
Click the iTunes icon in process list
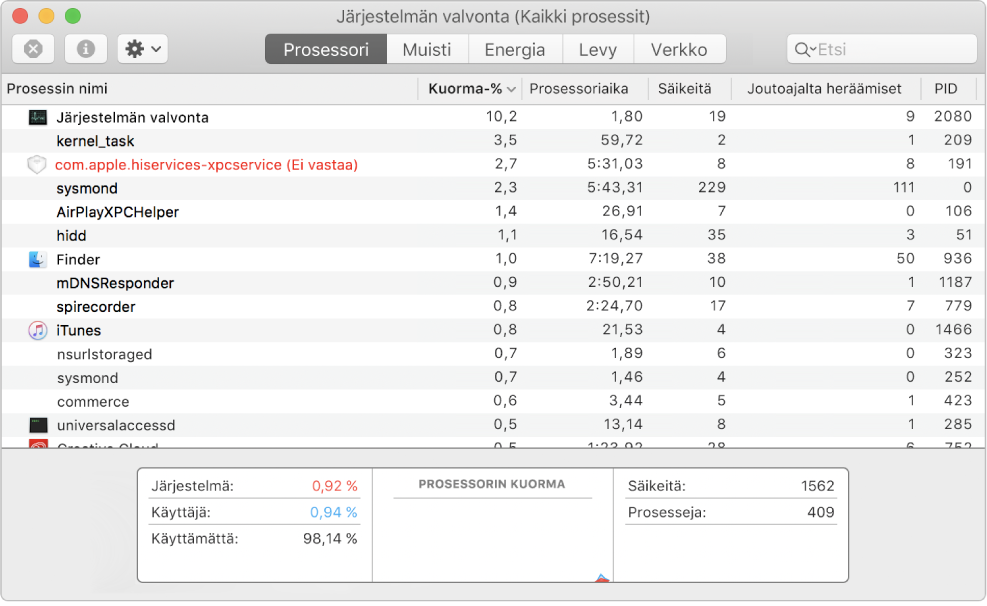point(38,330)
